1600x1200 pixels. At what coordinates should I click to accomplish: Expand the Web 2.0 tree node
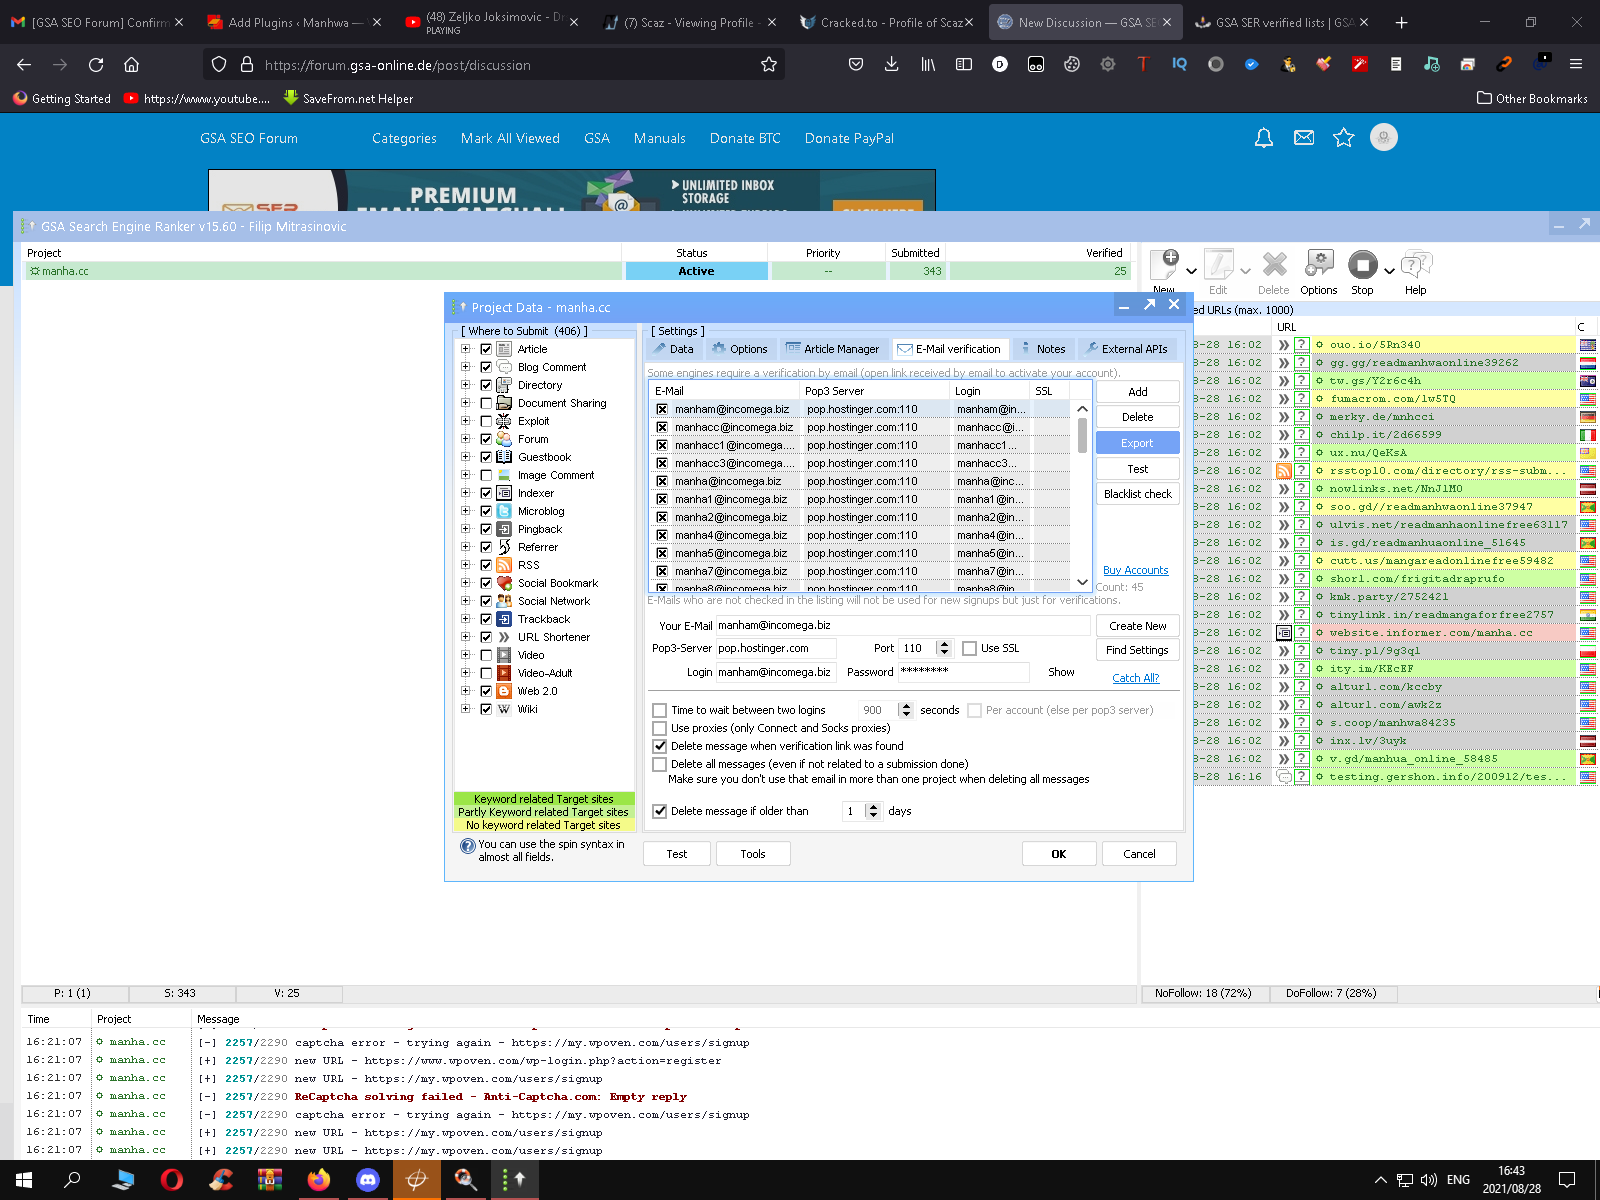point(466,691)
